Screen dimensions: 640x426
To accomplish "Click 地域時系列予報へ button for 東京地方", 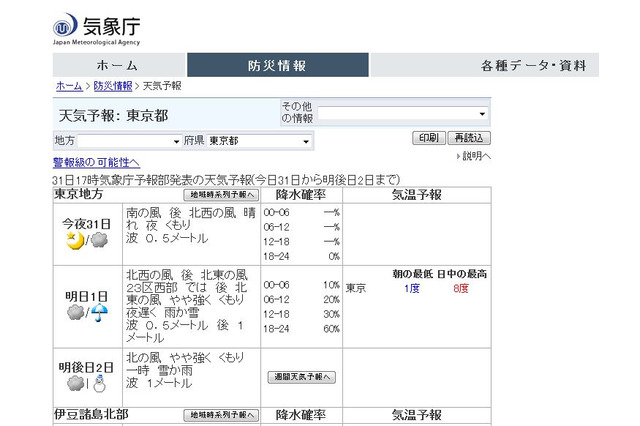I will click(221, 195).
